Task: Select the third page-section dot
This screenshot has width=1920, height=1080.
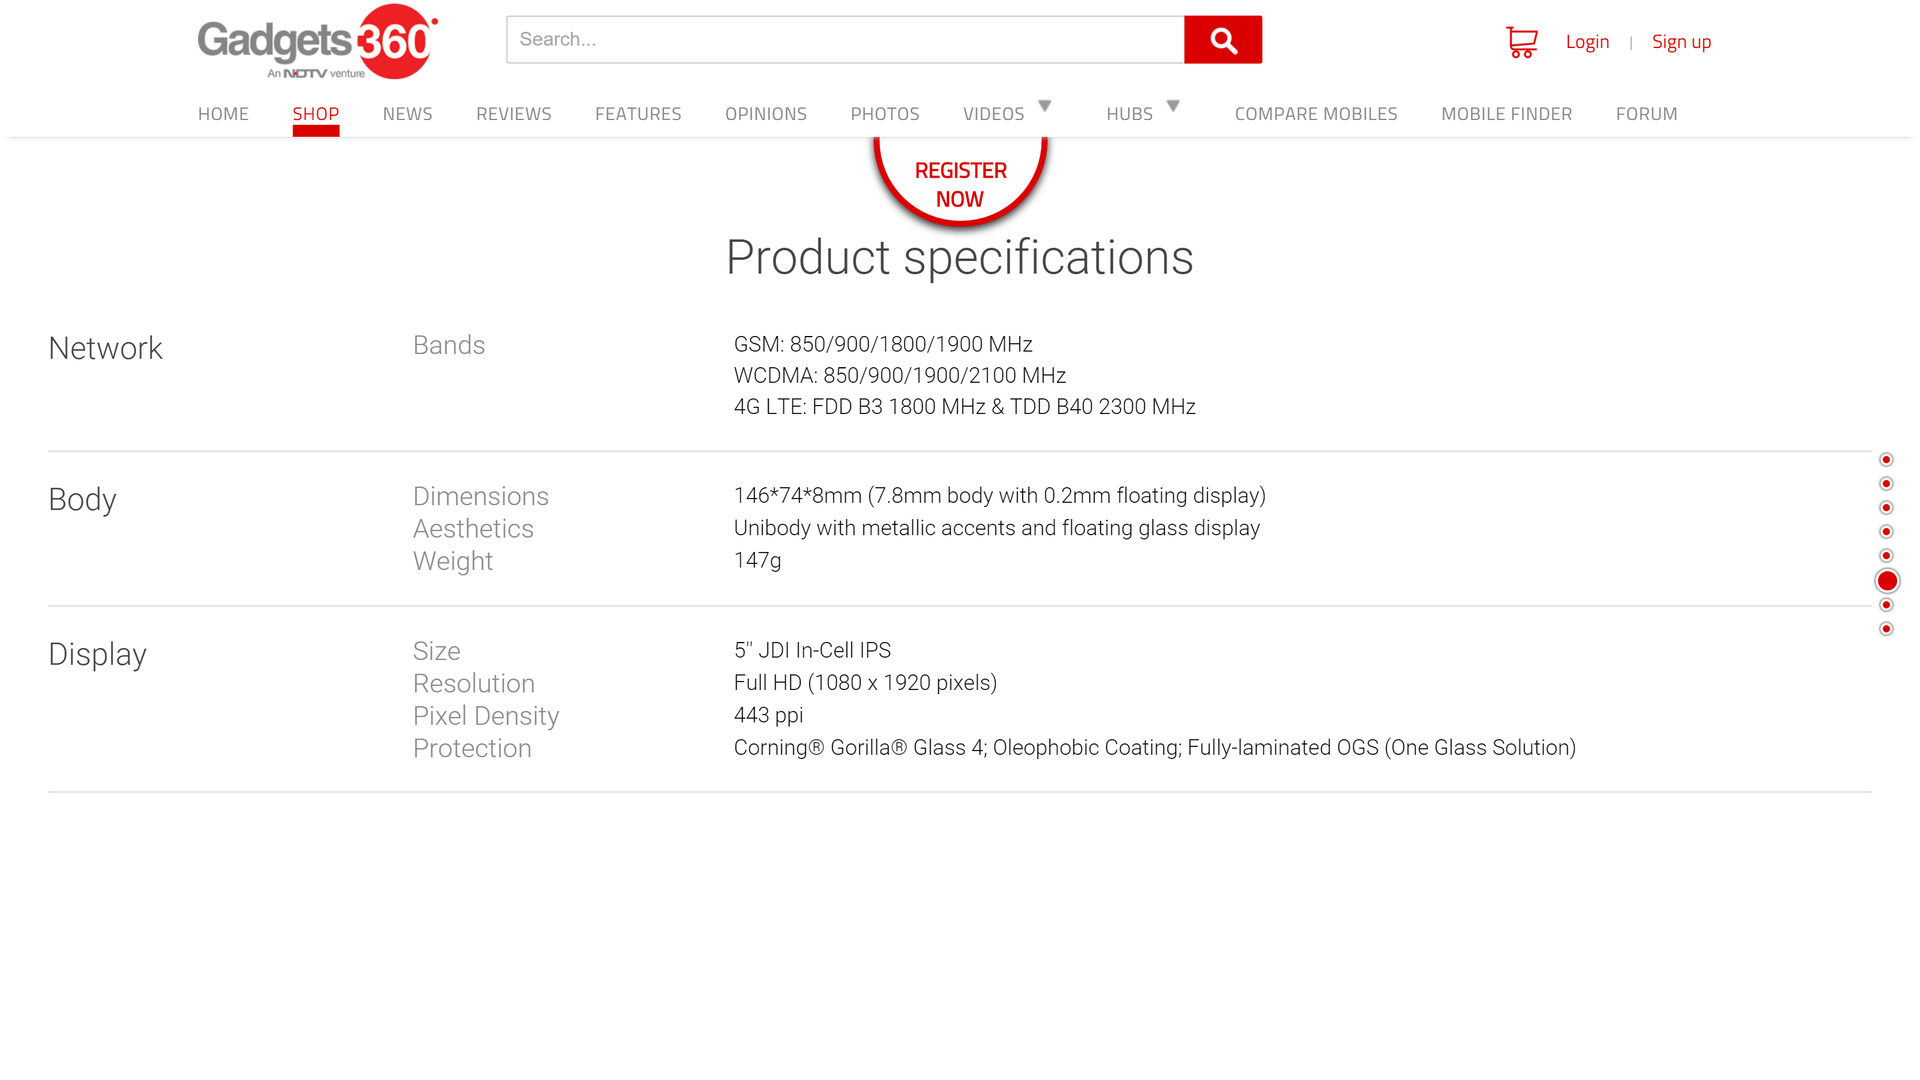Action: 1886,508
